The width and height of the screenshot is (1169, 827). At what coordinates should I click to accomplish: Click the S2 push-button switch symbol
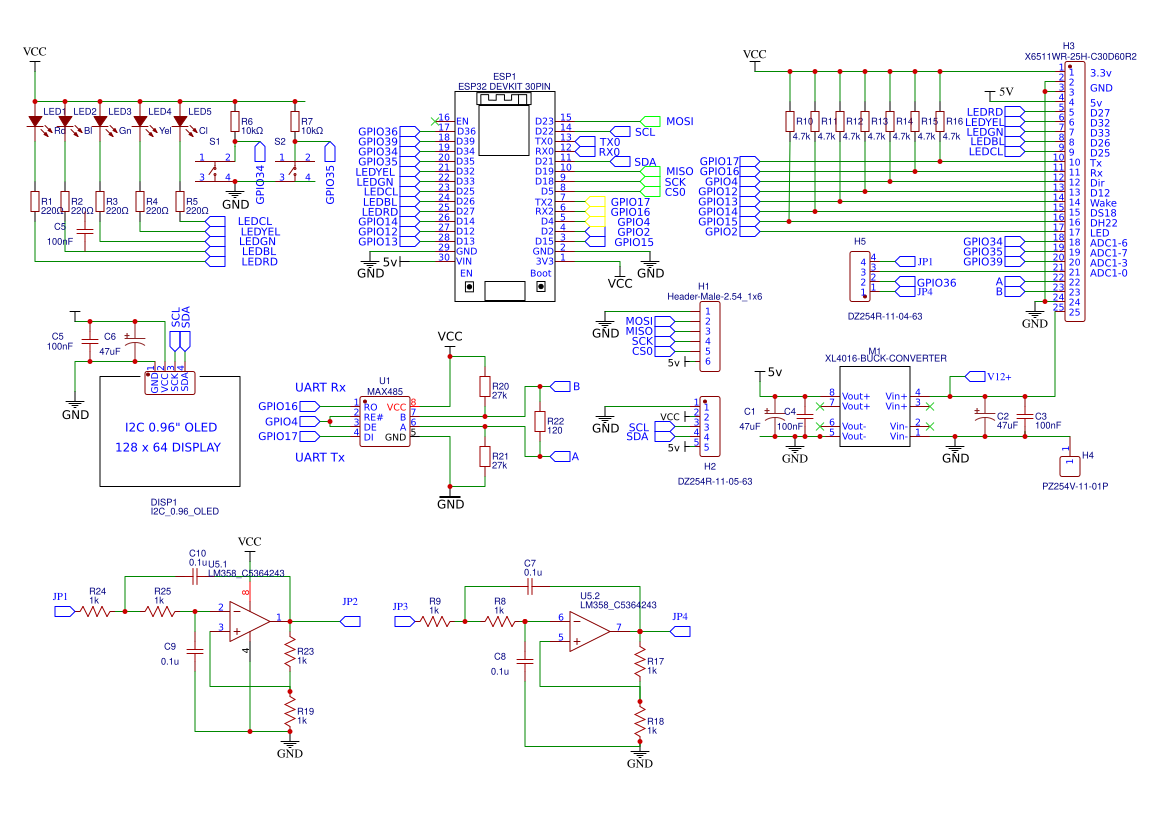tap(294, 169)
